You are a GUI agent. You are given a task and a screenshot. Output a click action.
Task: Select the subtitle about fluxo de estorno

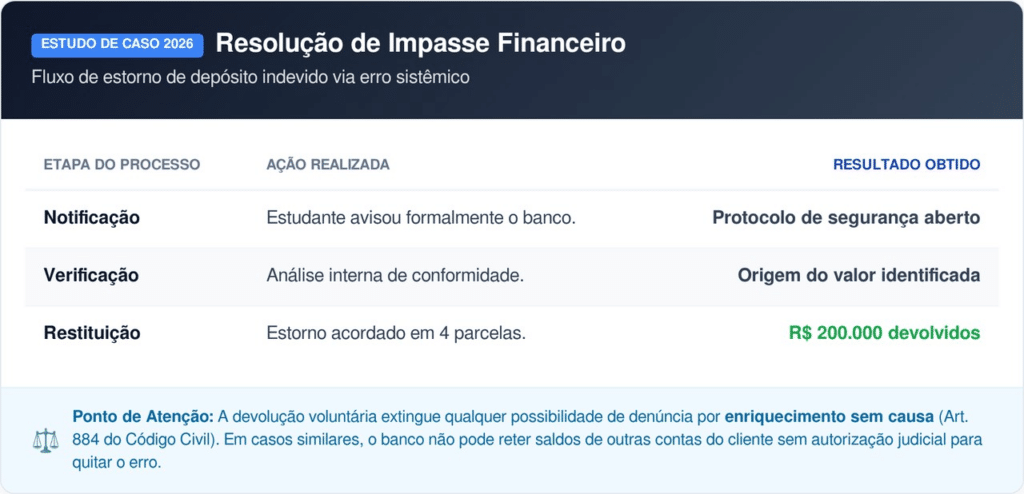click(250, 77)
